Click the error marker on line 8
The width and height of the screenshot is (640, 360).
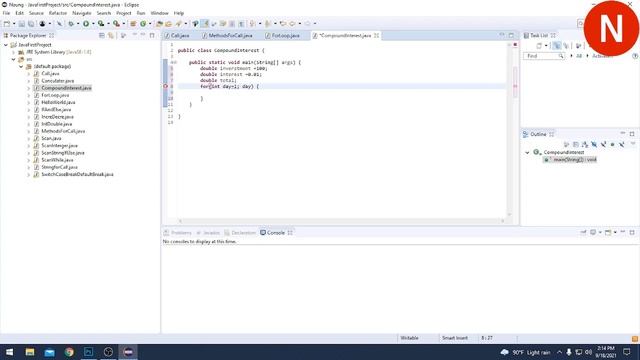click(x=165, y=86)
